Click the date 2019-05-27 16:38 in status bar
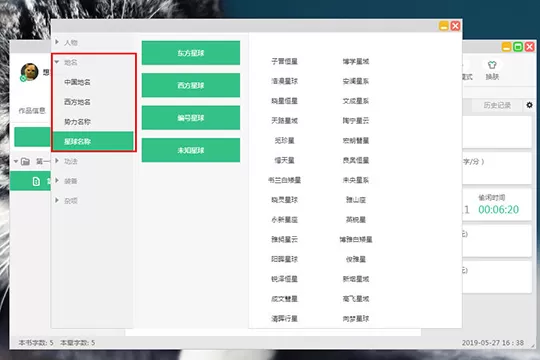 tap(492, 342)
